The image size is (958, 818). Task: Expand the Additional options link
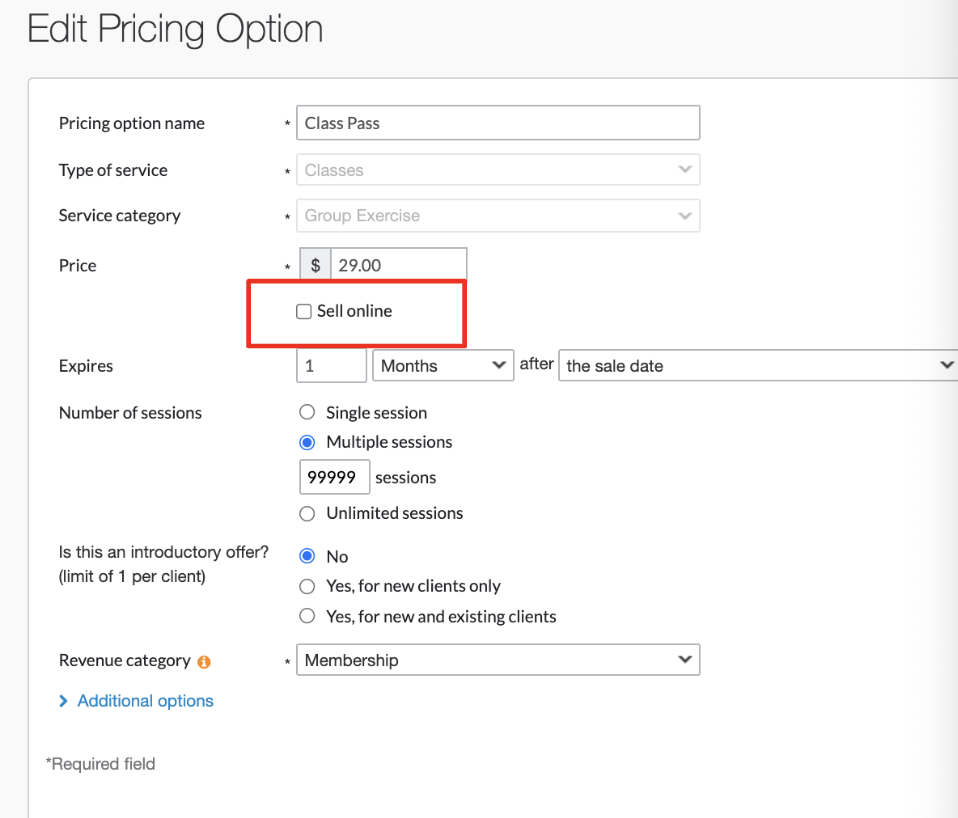[x=145, y=701]
